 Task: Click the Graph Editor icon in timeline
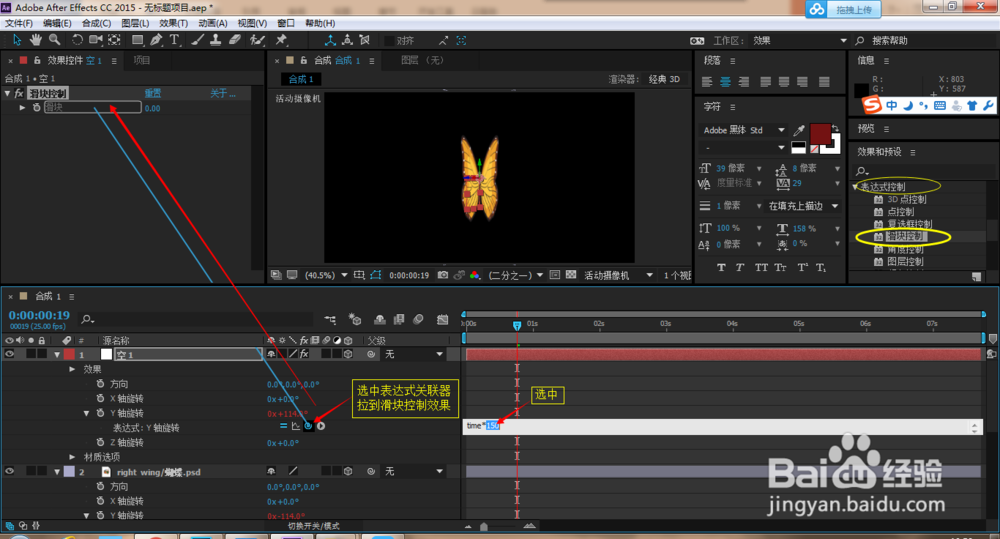coord(442,320)
